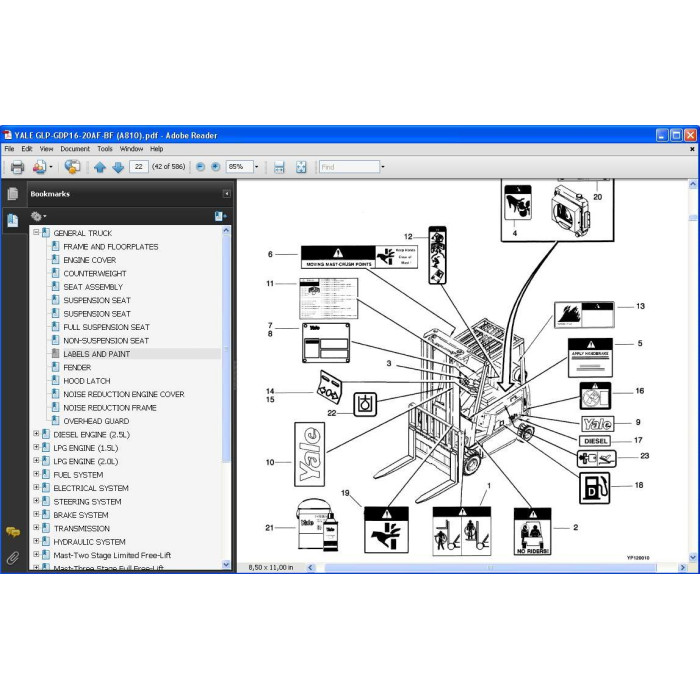Open the Document menu
This screenshot has height=700, width=700.
pyautogui.click(x=75, y=149)
